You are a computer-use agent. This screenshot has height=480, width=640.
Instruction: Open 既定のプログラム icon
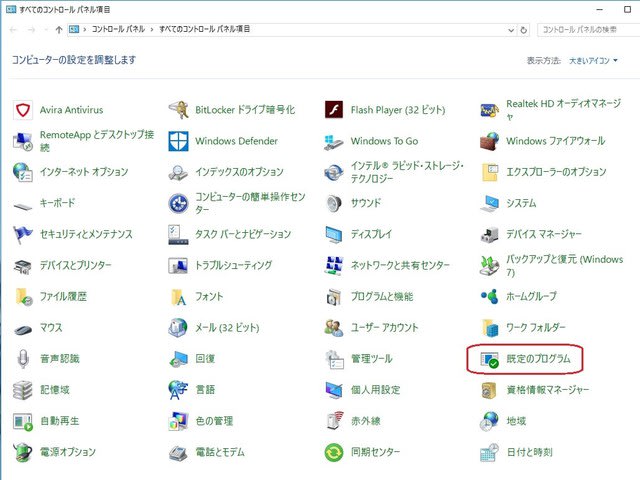489,359
